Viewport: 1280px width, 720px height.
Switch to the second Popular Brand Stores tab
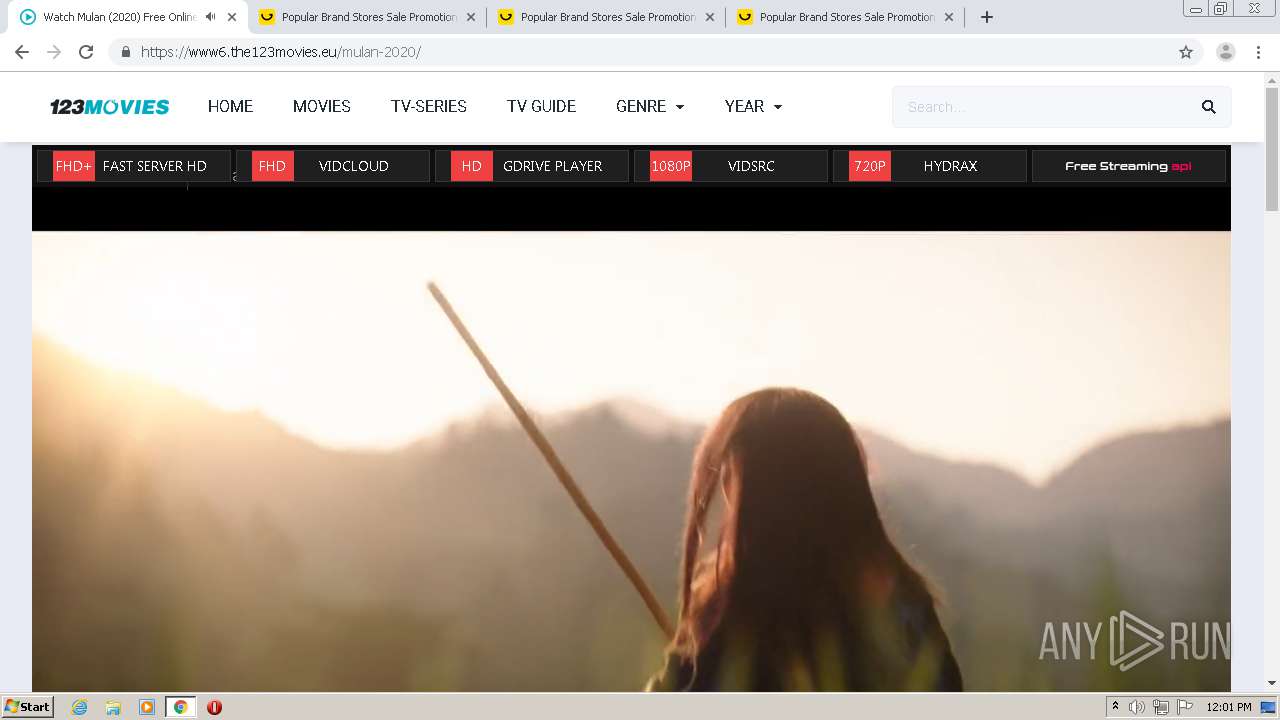[x=608, y=17]
